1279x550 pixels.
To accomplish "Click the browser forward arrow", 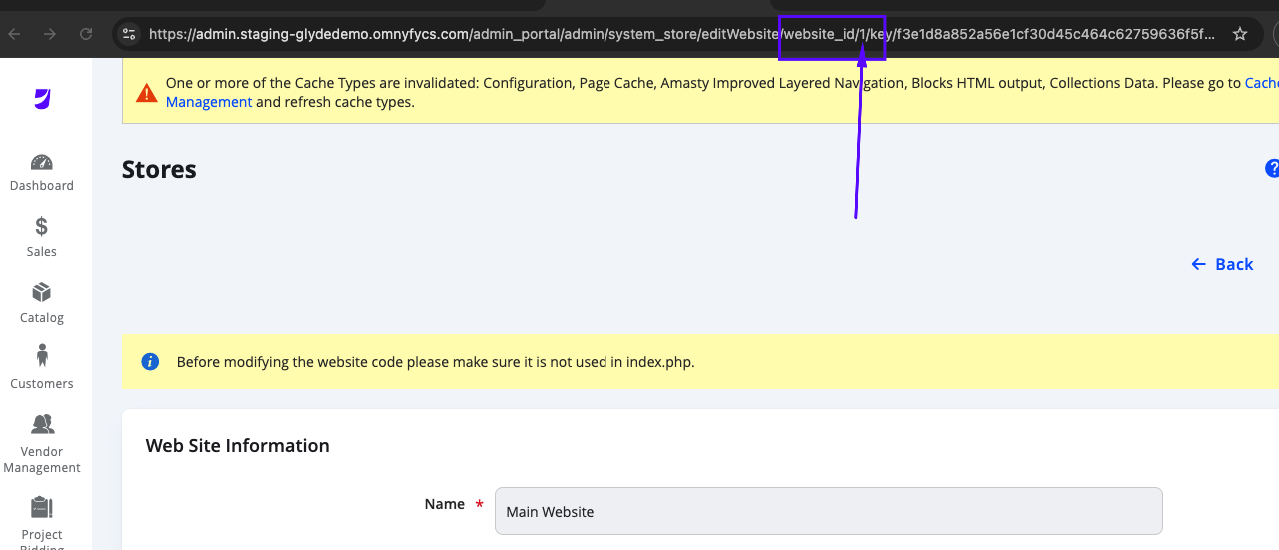I will pyautogui.click(x=50, y=34).
